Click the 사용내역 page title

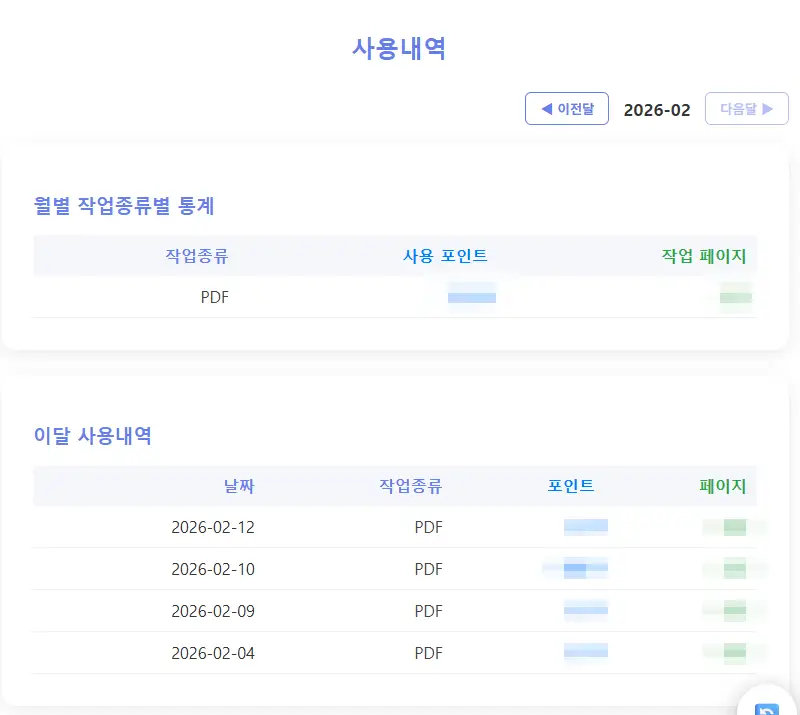(399, 47)
